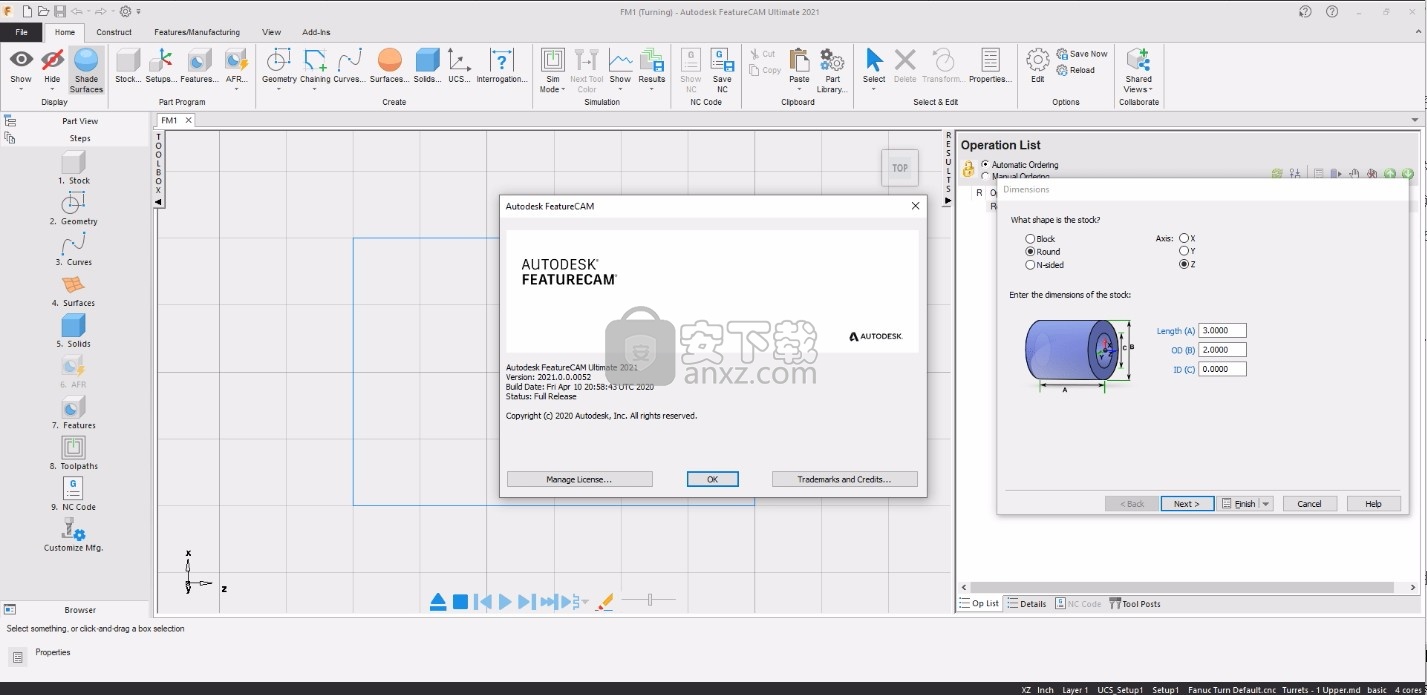
Task: Switch to the Add-Ins ribbon tab
Action: (316, 32)
